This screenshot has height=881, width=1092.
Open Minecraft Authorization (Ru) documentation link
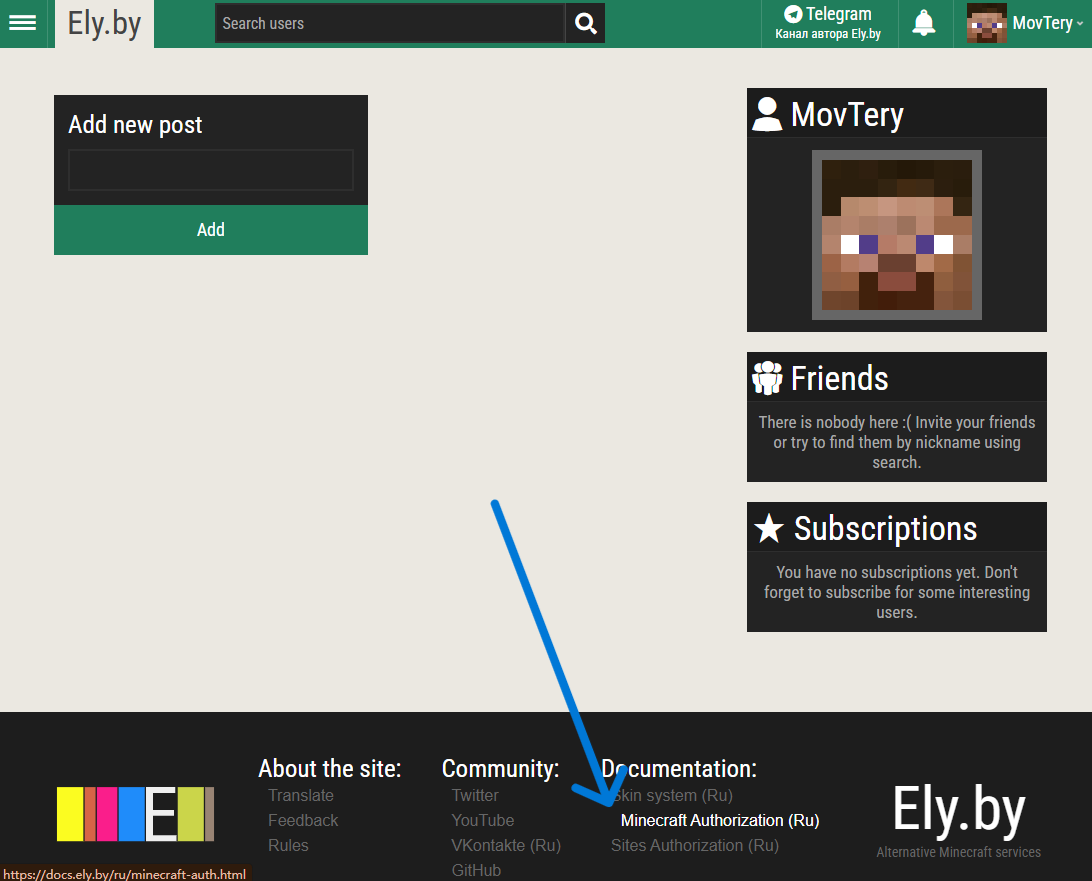pos(719,820)
